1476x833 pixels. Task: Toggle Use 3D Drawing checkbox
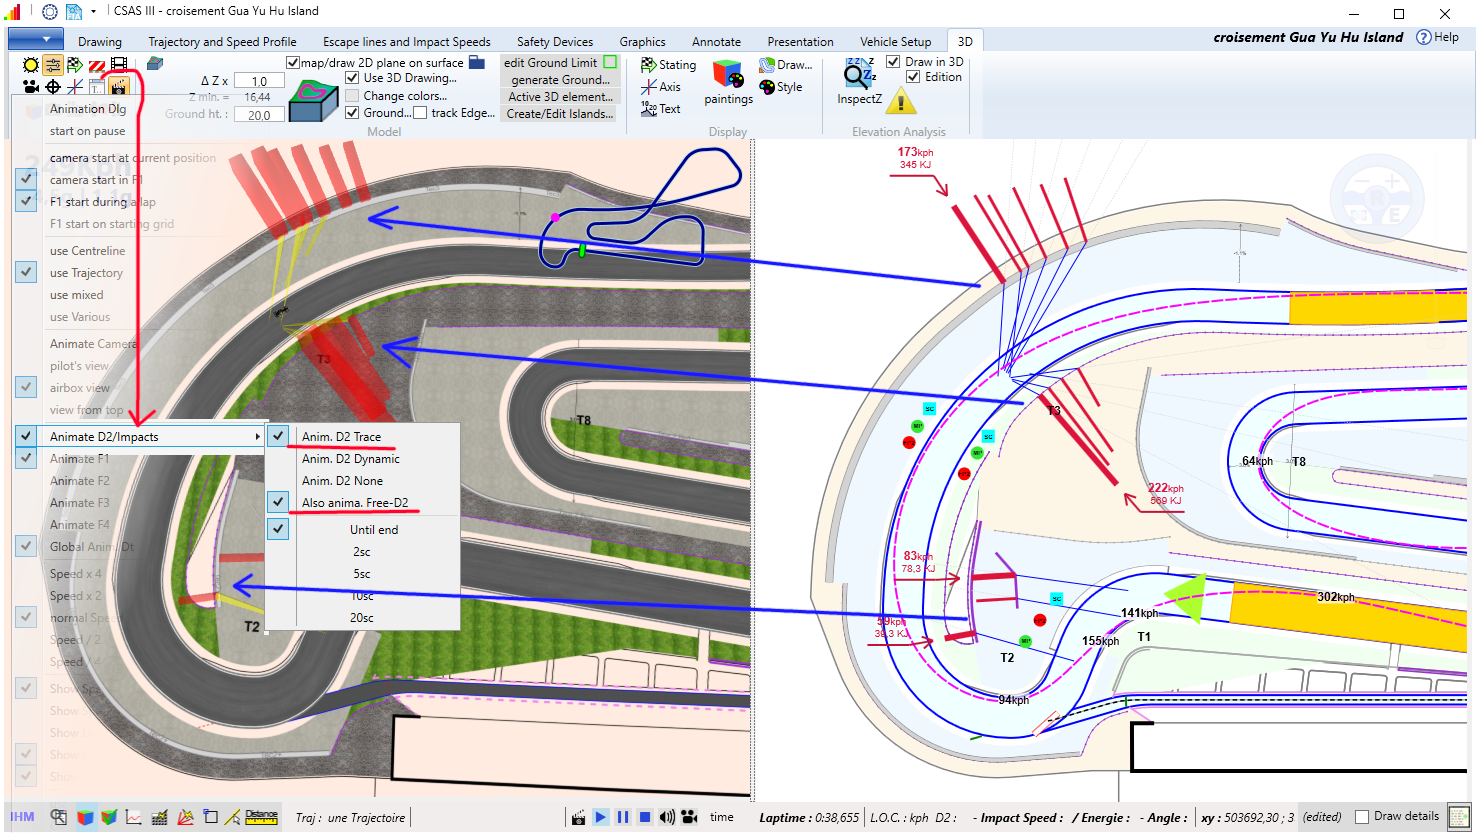(x=352, y=78)
